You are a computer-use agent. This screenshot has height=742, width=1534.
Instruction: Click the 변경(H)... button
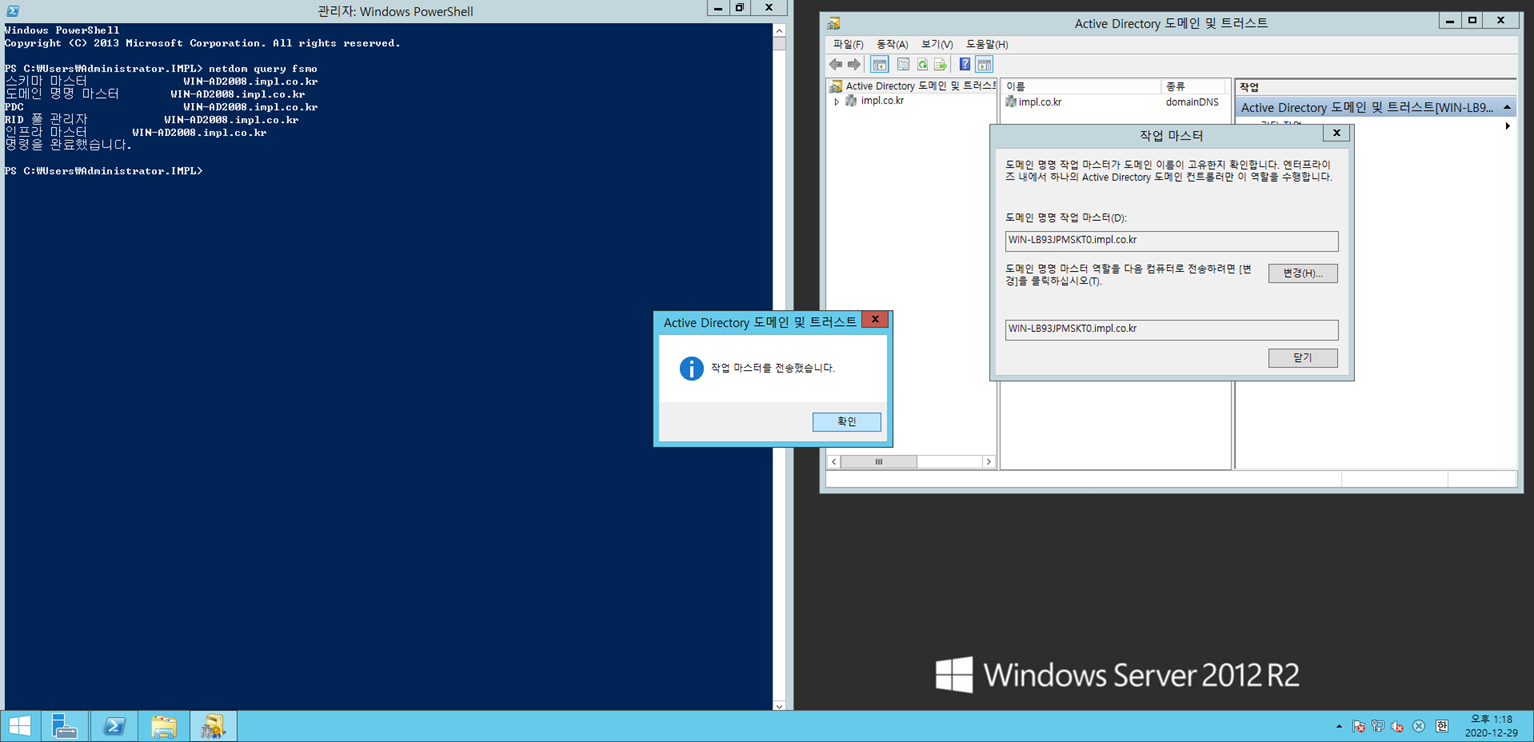click(1303, 273)
